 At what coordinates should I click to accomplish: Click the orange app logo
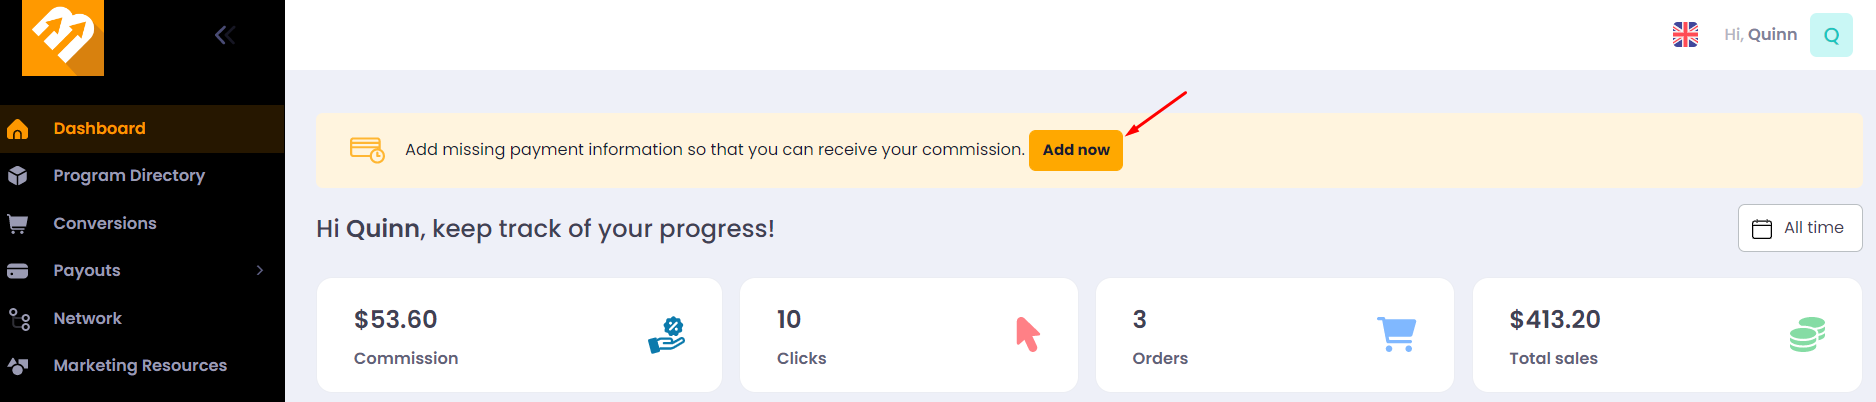(x=63, y=37)
